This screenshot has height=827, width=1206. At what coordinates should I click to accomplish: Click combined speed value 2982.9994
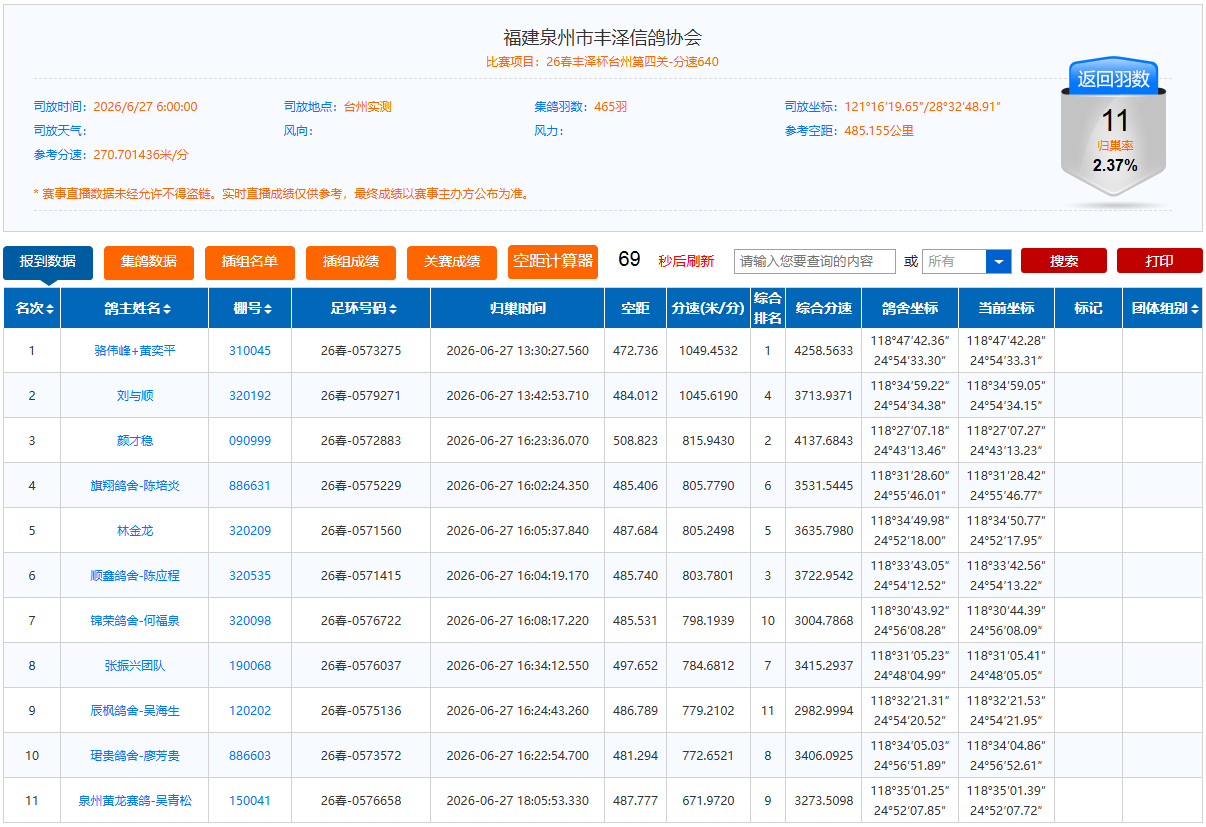pyautogui.click(x=824, y=711)
